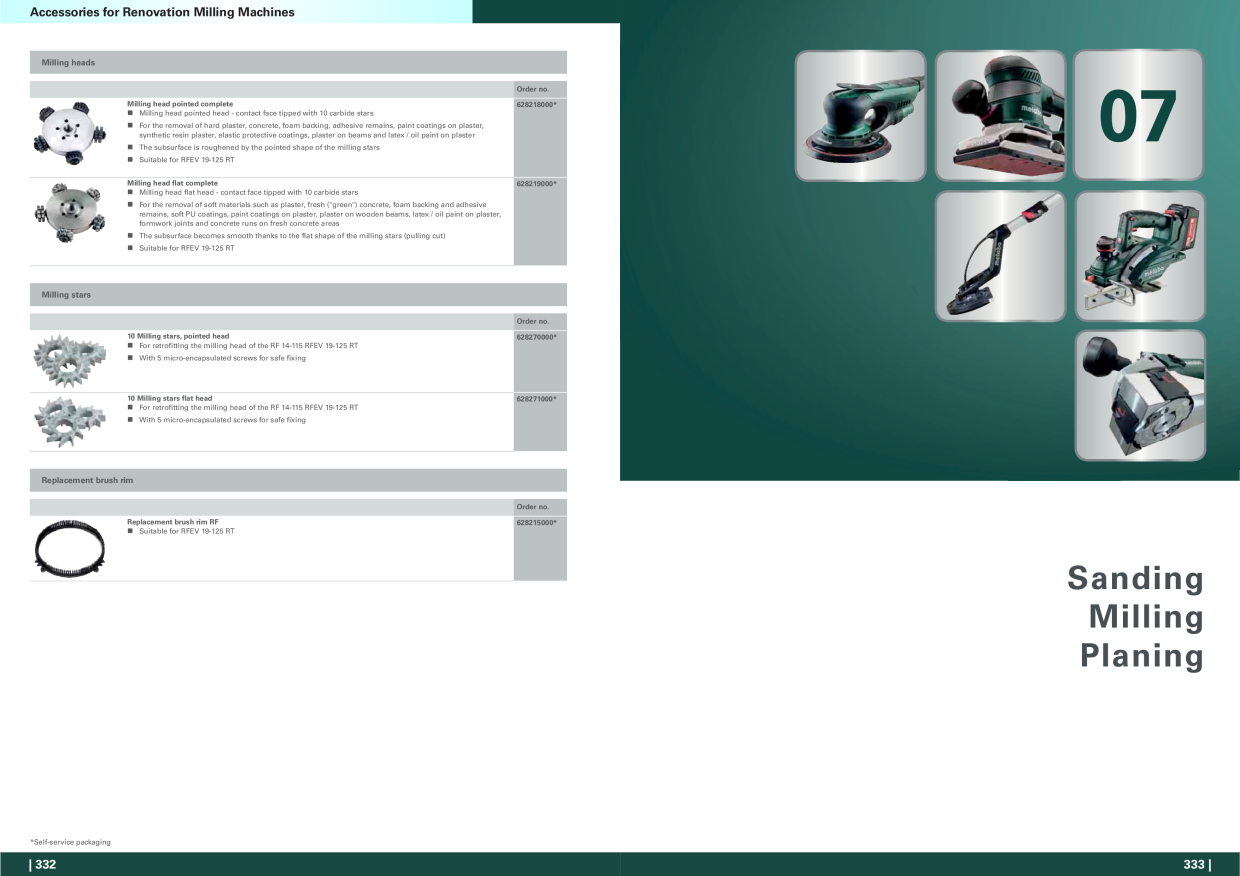Click order number 628215000
Image resolution: width=1240 pixels, height=876 pixels.
(x=536, y=523)
